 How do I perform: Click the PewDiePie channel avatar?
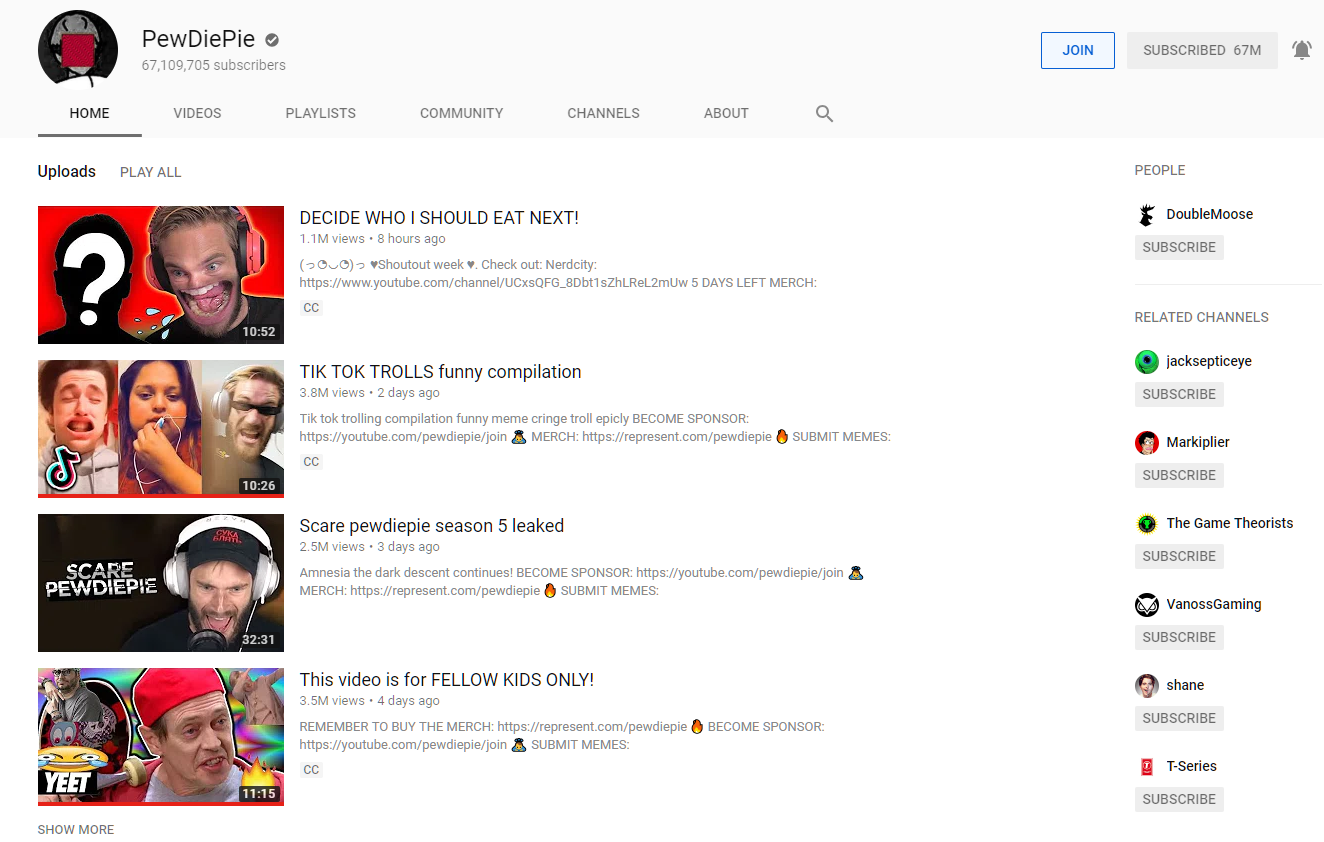[x=78, y=50]
